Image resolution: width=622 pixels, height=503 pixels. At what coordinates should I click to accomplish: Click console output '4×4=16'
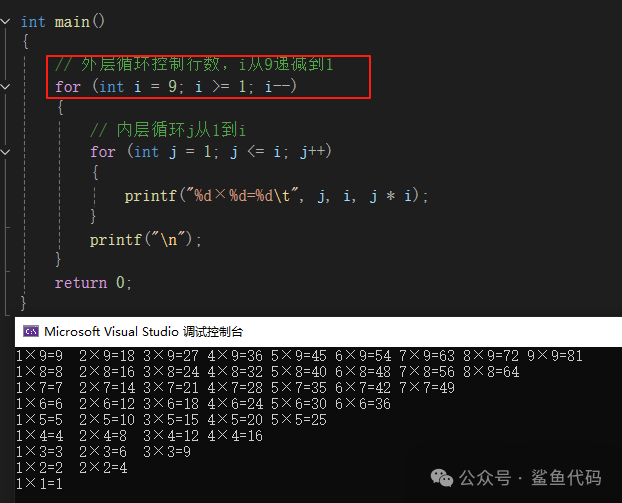[235, 436]
